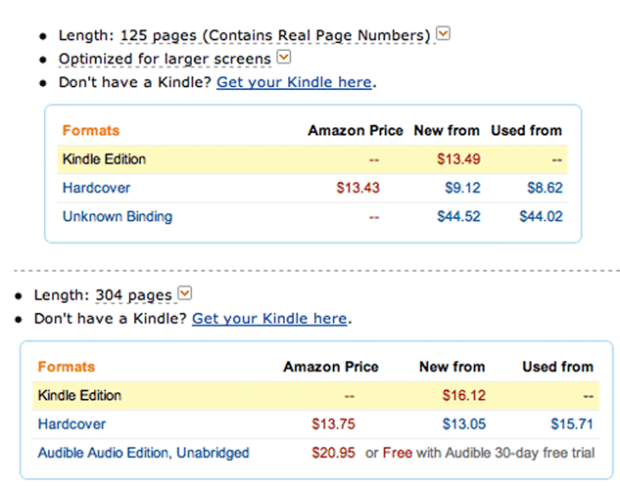Viewport: 620px width, 486px height.
Task: Click Unknown Binding used price $44.02
Action: (540, 216)
